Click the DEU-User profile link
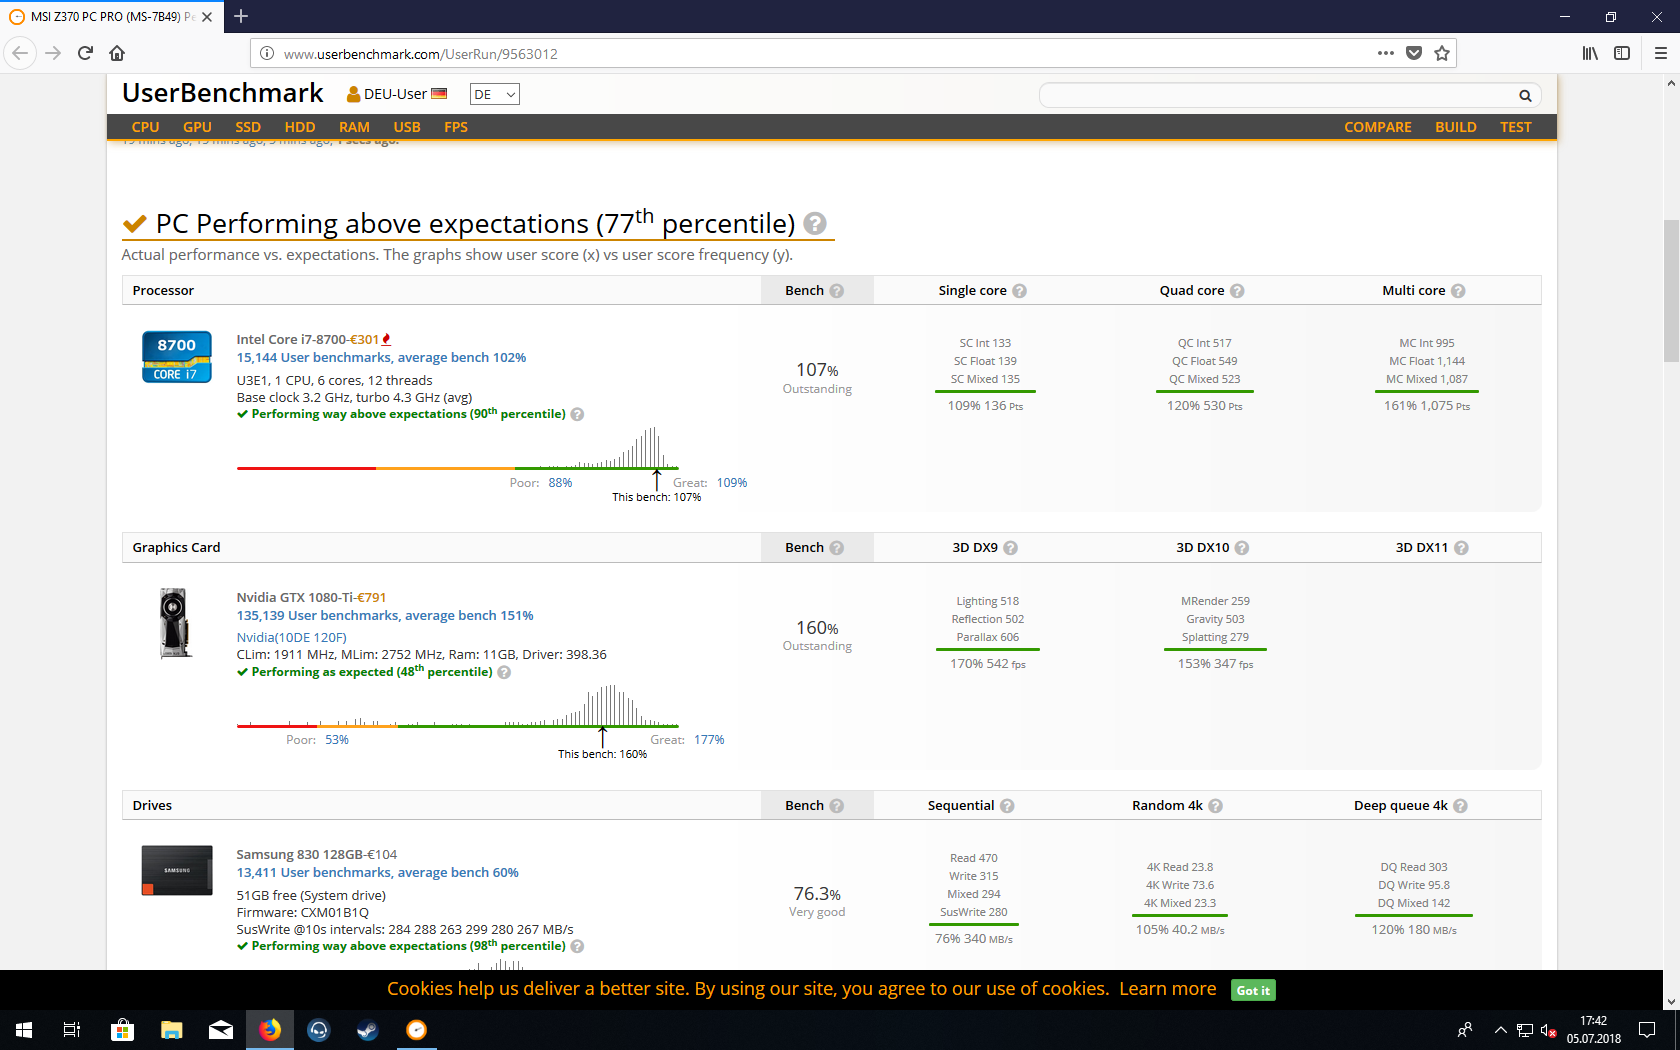Screen dimensions: 1680x1050 [x=396, y=94]
